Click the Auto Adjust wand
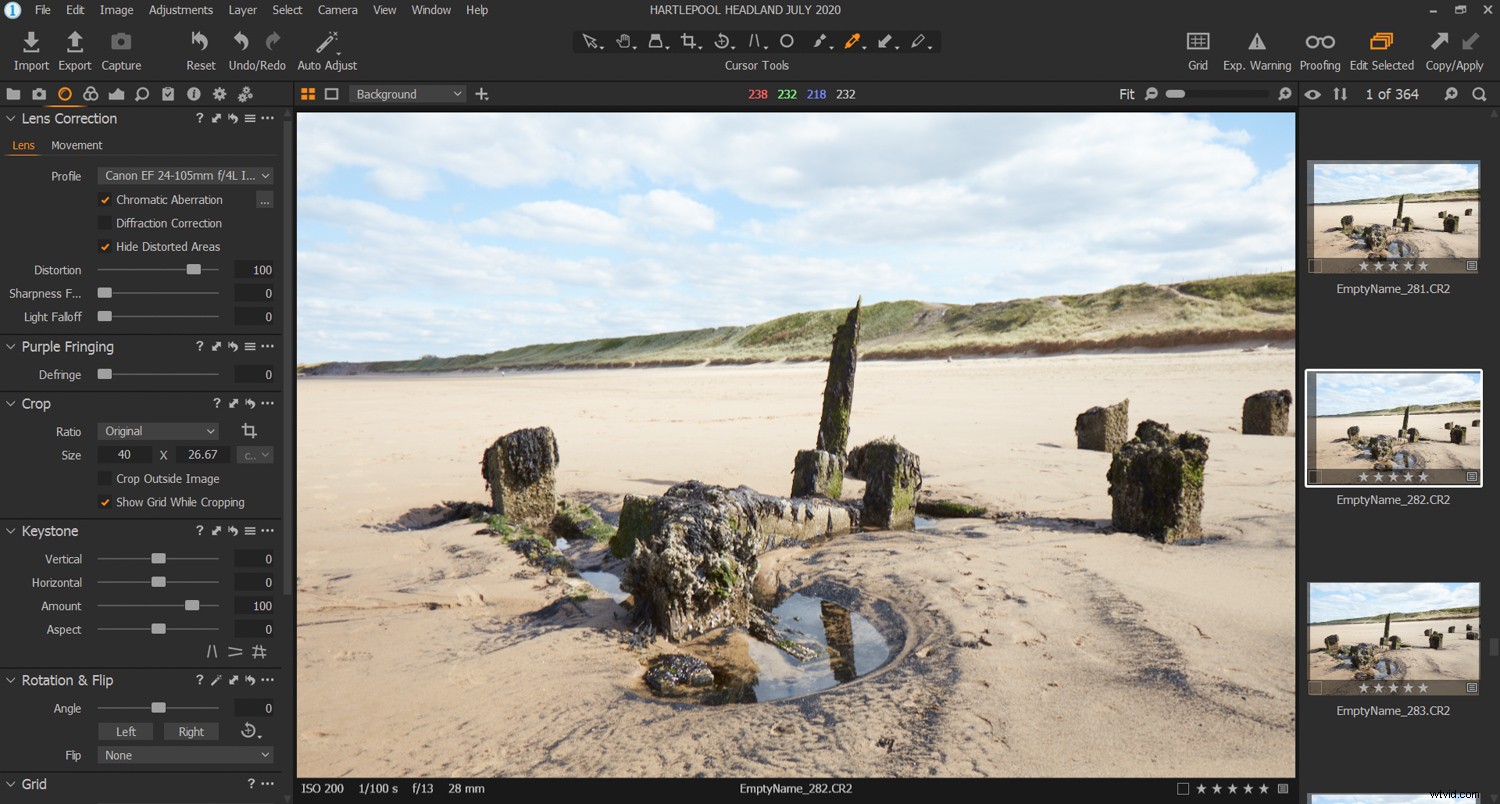 tap(326, 42)
